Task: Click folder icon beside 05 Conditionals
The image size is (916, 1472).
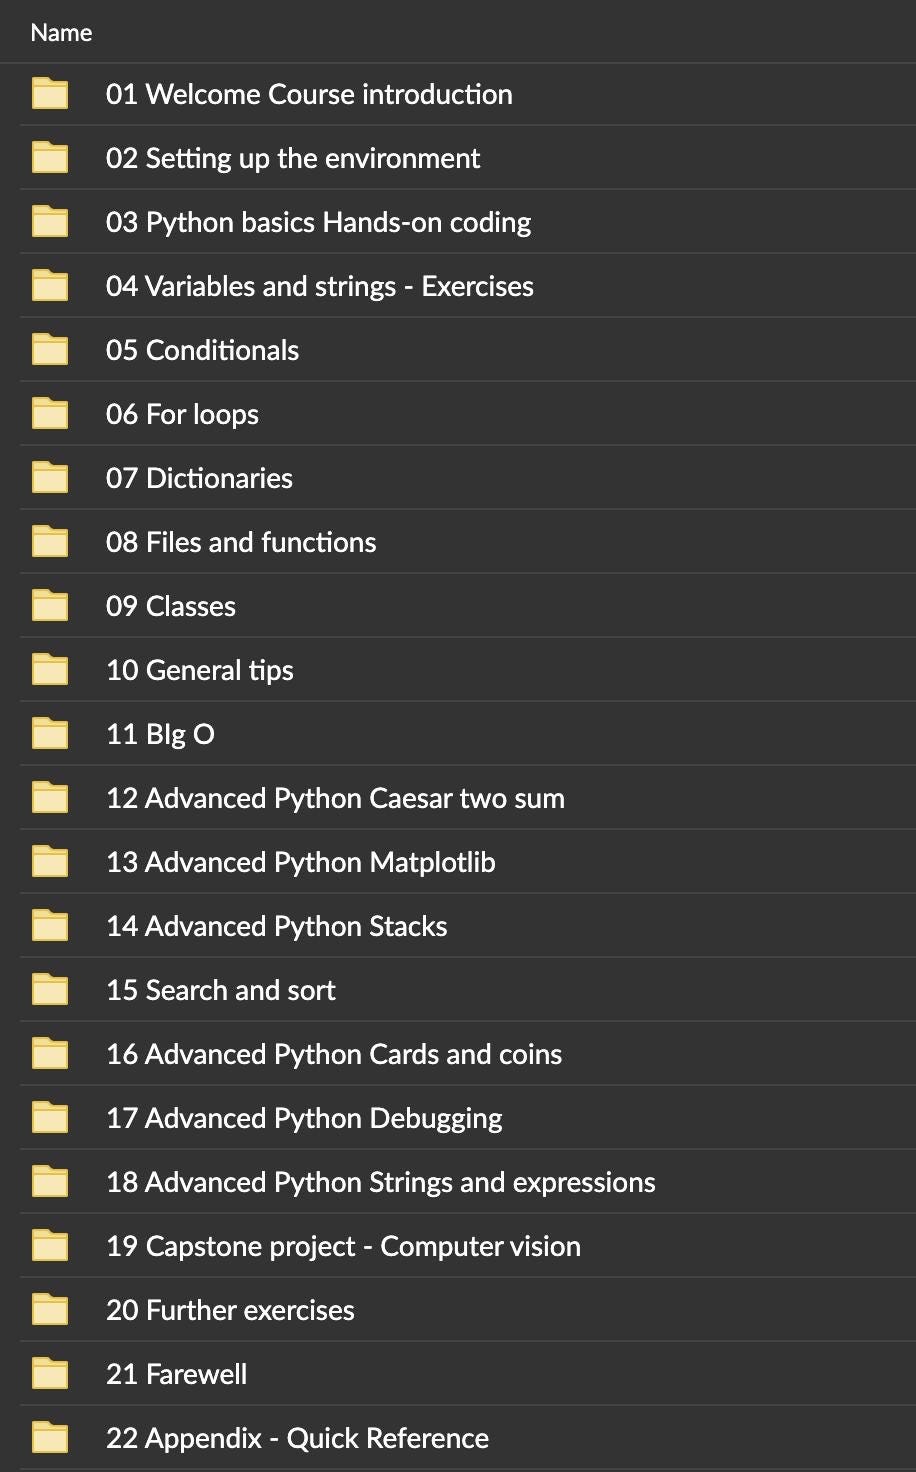Action: tap(50, 350)
